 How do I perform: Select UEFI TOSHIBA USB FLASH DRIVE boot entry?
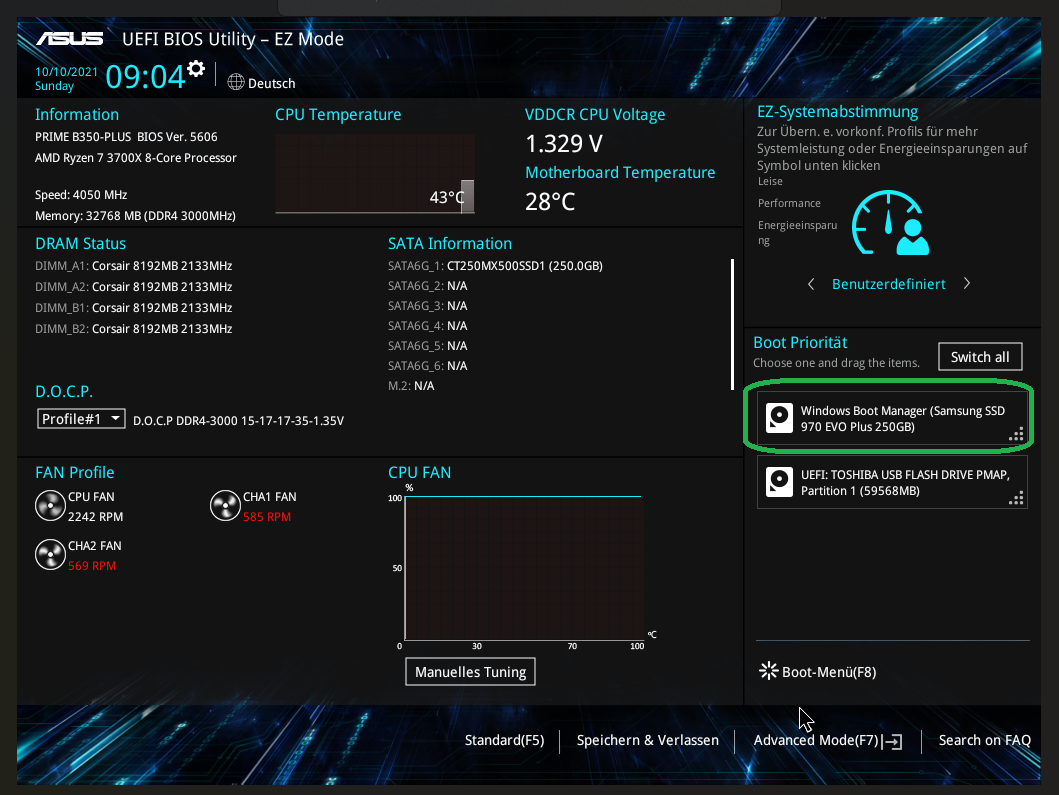pyautogui.click(x=892, y=482)
